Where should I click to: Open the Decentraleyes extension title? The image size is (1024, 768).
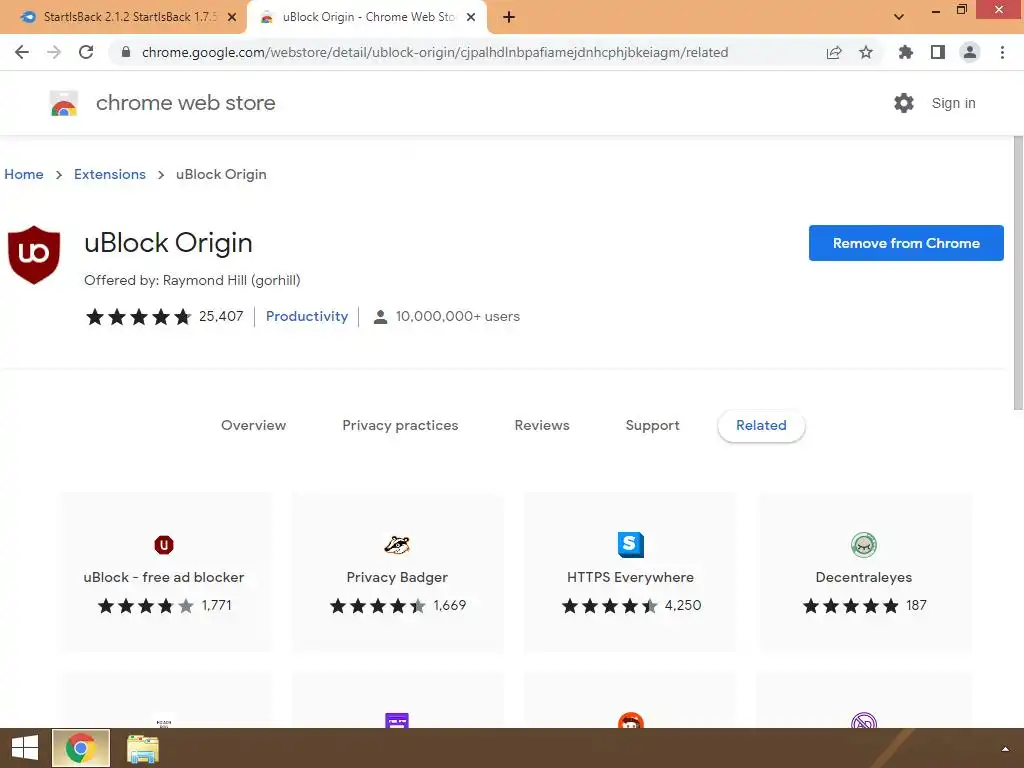[x=863, y=577]
